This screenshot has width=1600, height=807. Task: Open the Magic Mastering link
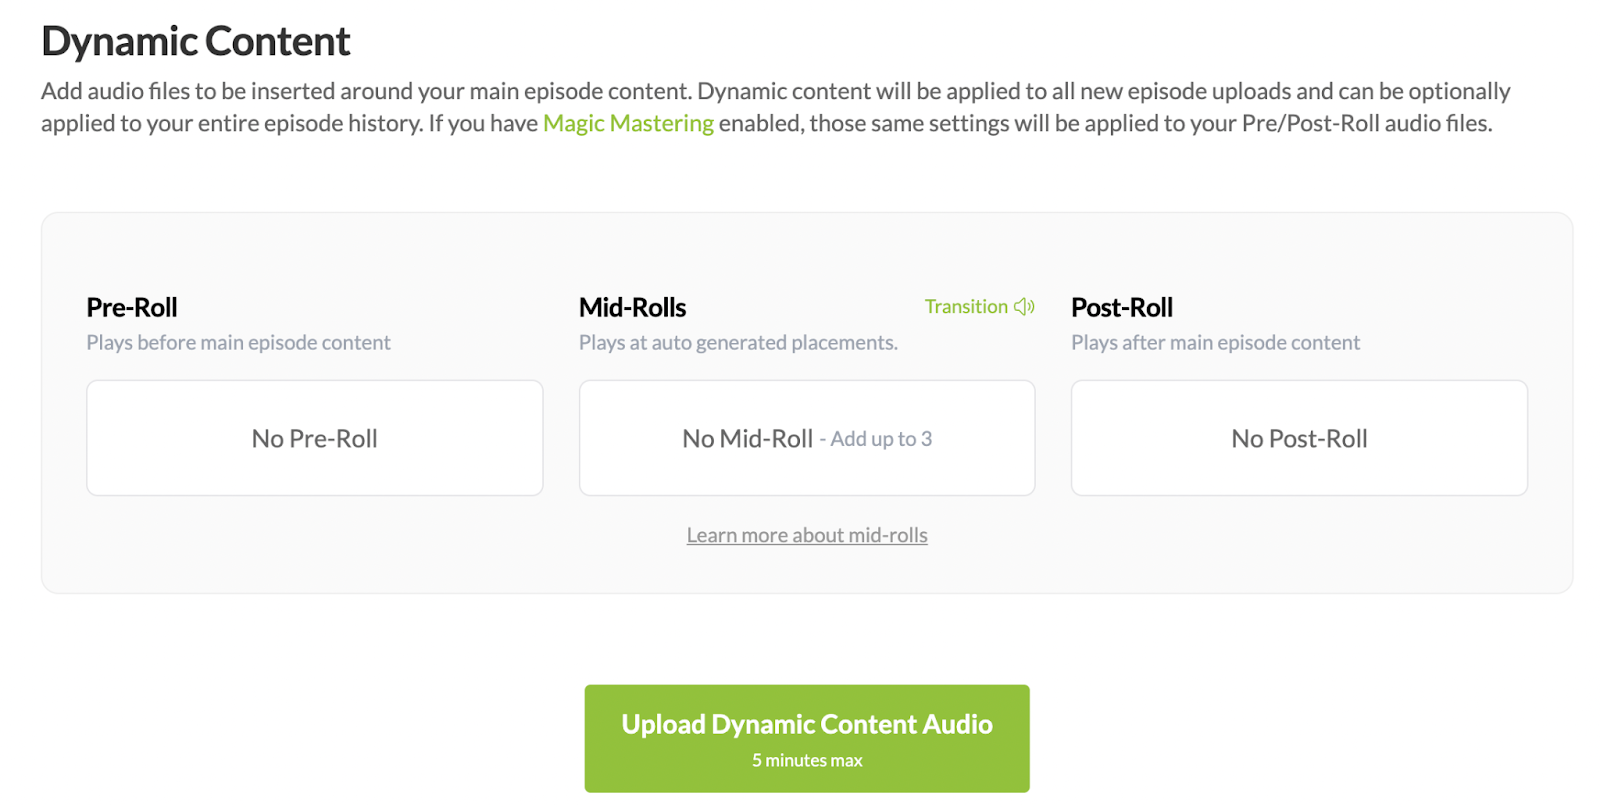pos(628,123)
